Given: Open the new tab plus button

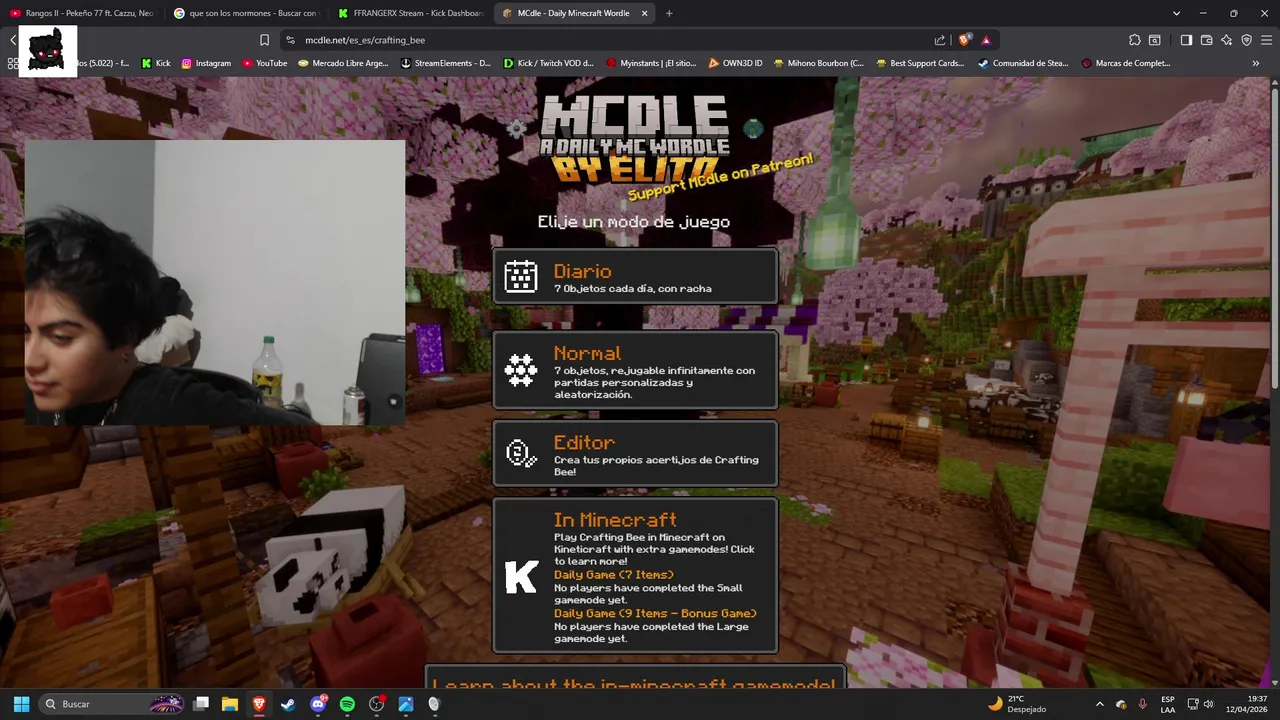Looking at the screenshot, I should (x=669, y=13).
